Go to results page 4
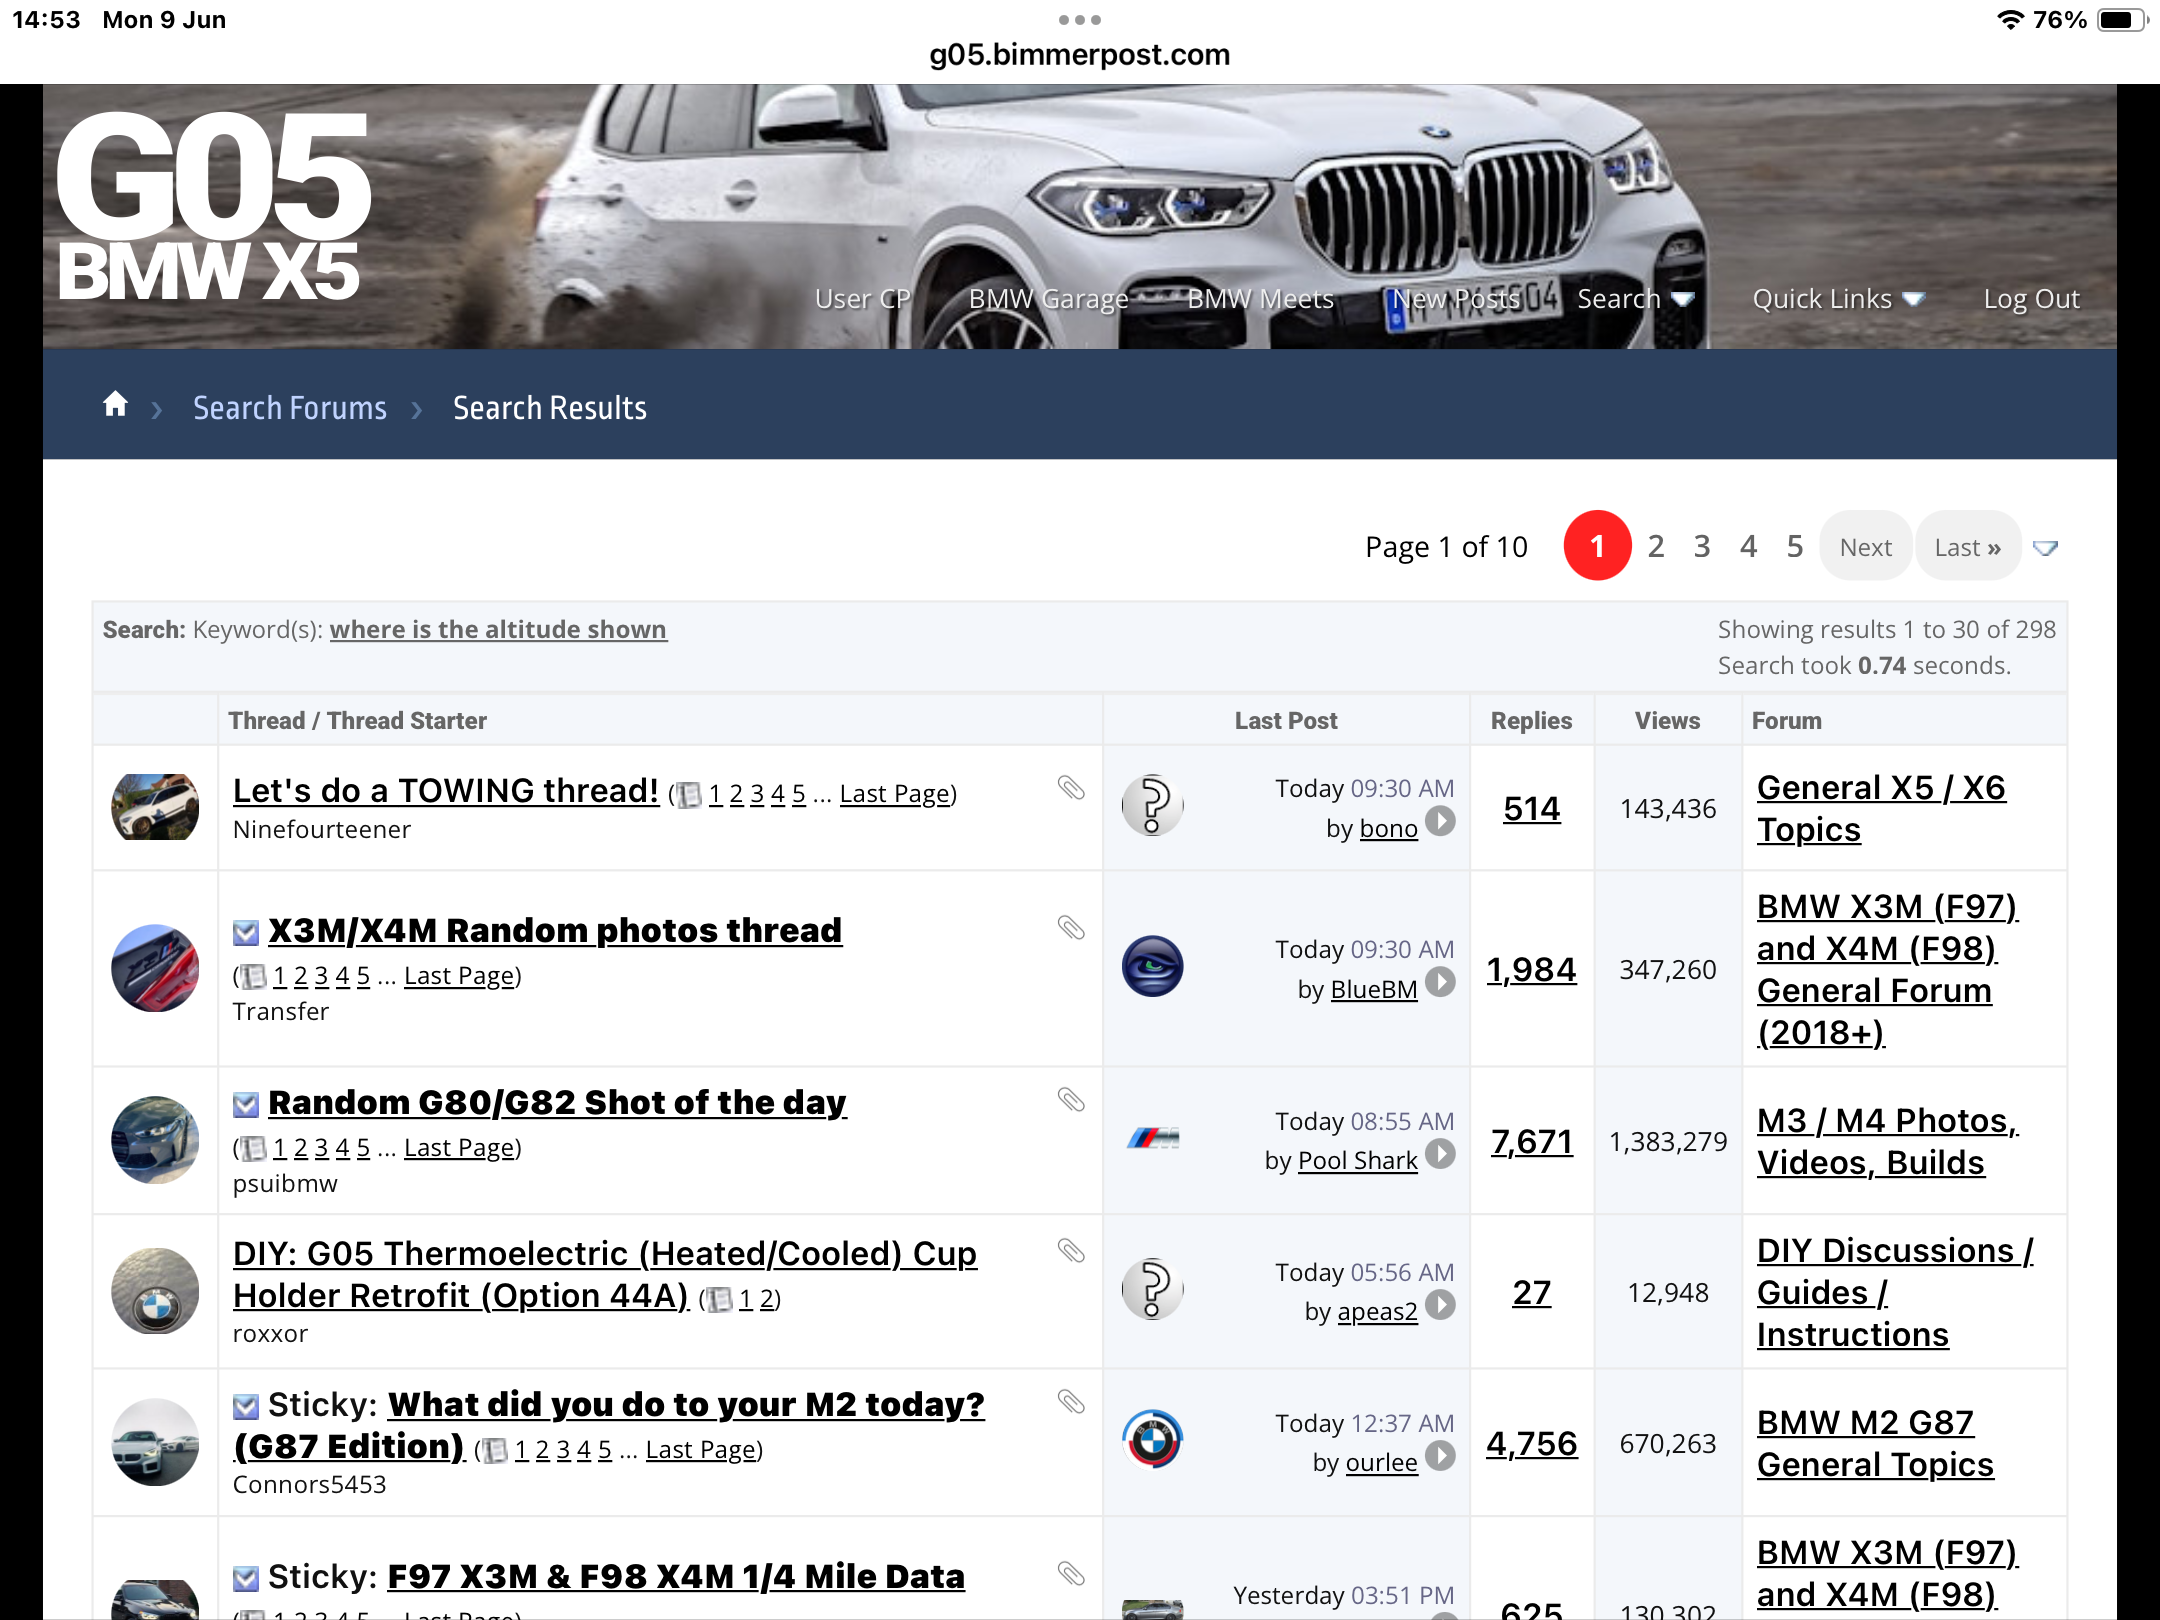Screen dimensions: 2160x1620 click(x=1748, y=546)
